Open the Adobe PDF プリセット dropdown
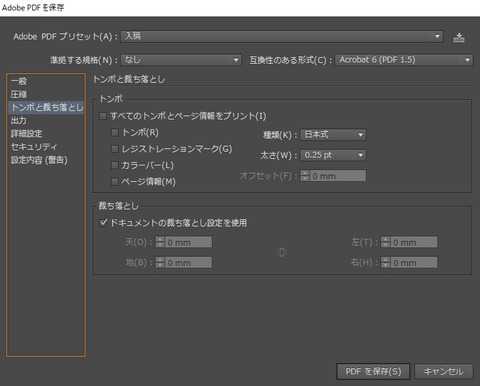The height and width of the screenshot is (386, 480). coord(282,36)
